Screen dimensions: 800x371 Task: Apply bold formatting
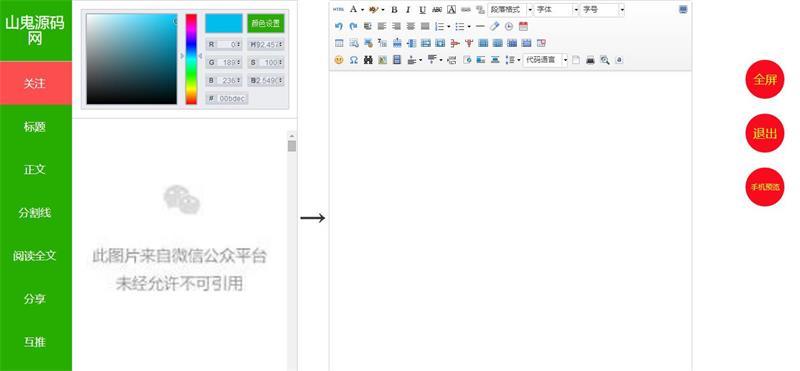tap(394, 10)
